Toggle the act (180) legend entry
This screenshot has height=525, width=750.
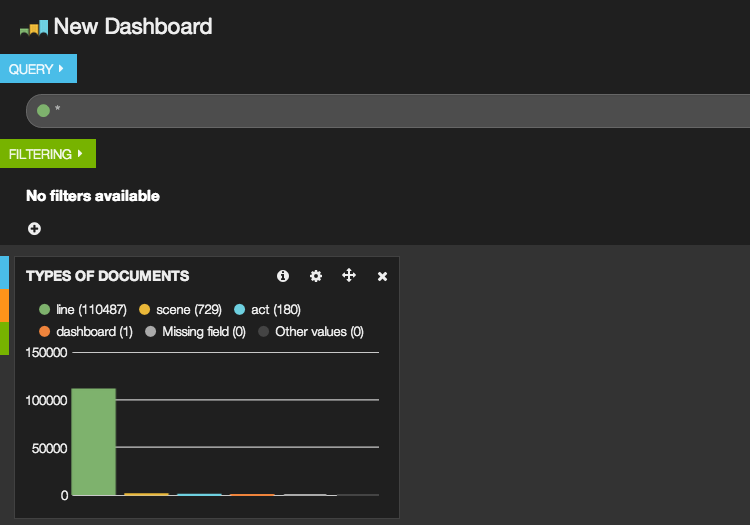(267, 310)
